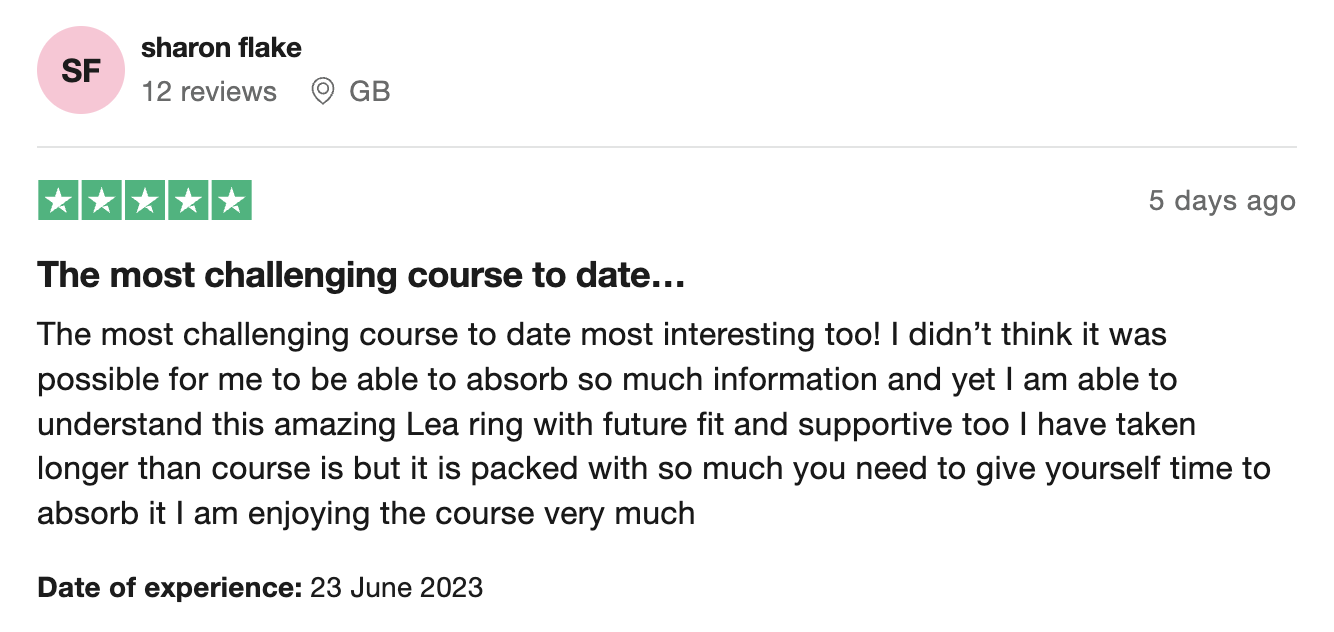Open sharon flake's reviewer profile name
1334x632 pixels.
pyautogui.click(x=221, y=47)
